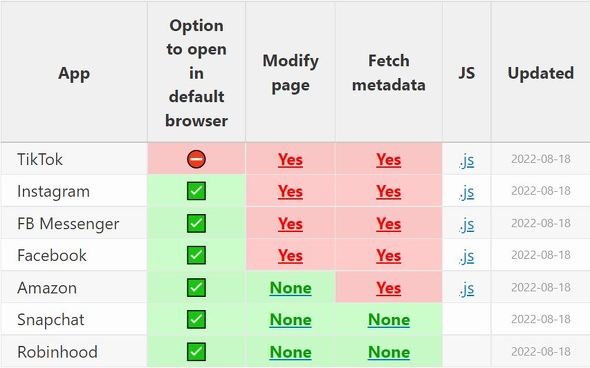
Task: Open TikTok's .js file link
Action: click(466, 160)
